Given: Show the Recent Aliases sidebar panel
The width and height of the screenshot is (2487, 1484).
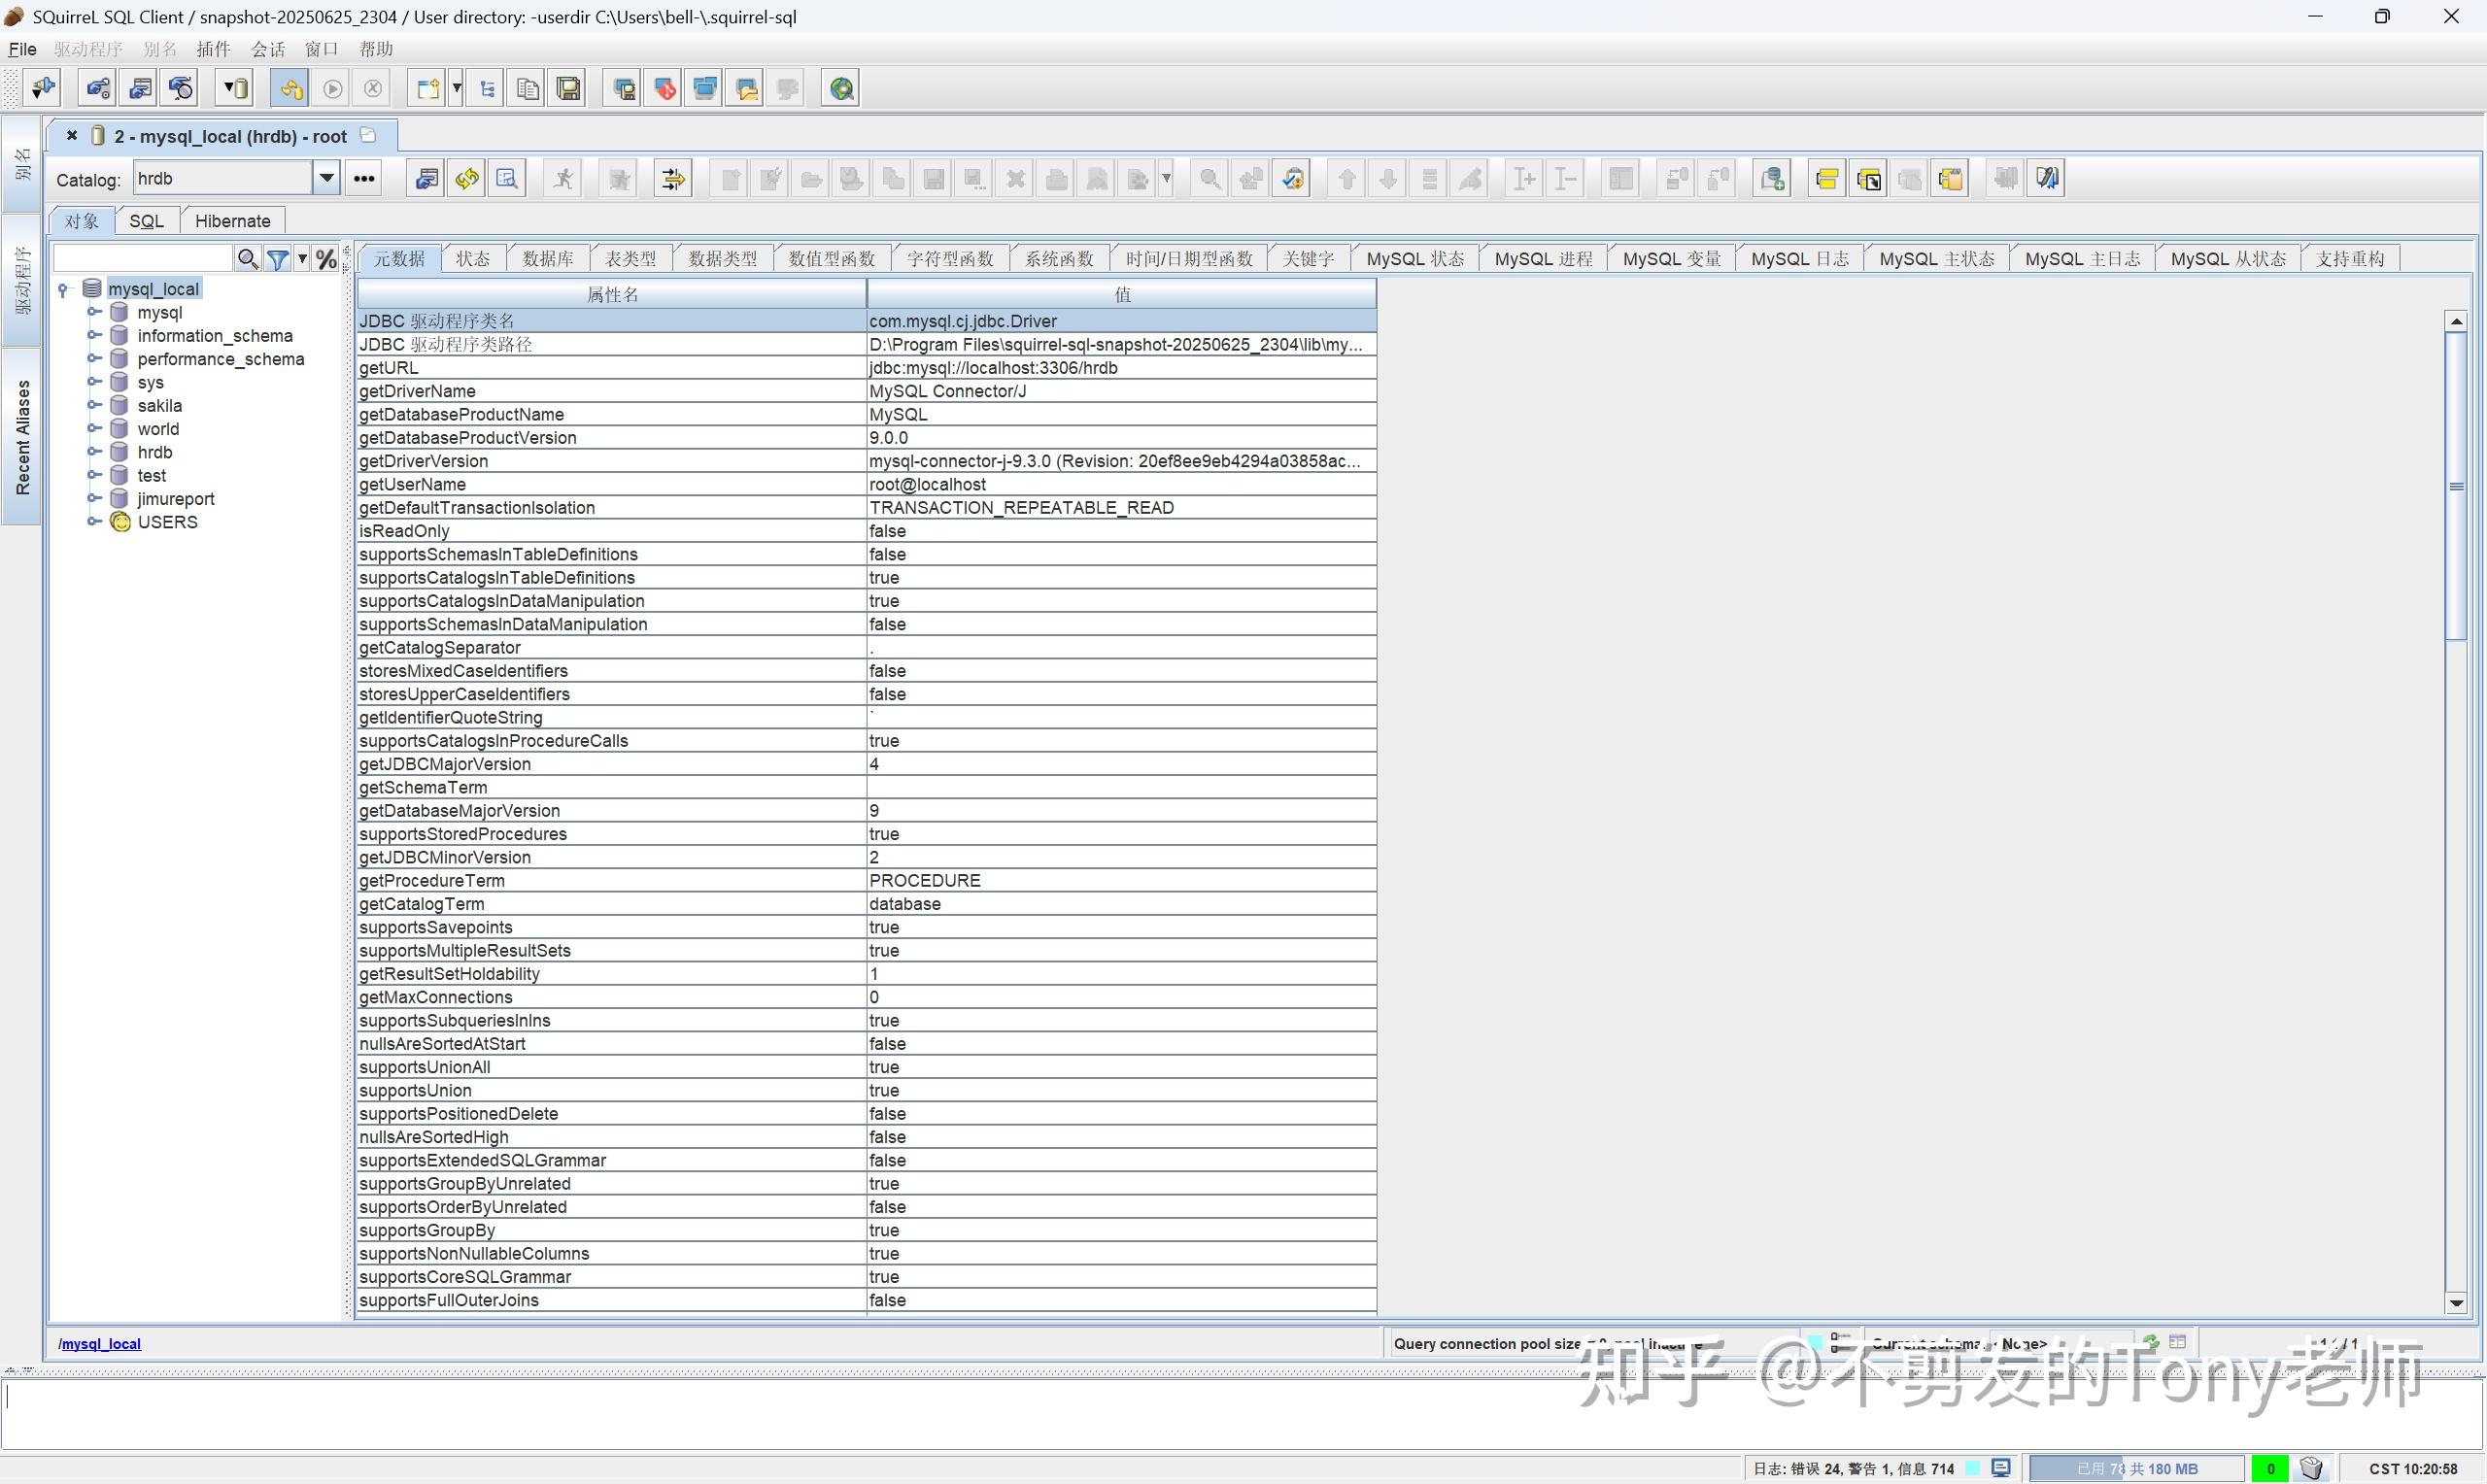Looking at the screenshot, I should point(22,435).
